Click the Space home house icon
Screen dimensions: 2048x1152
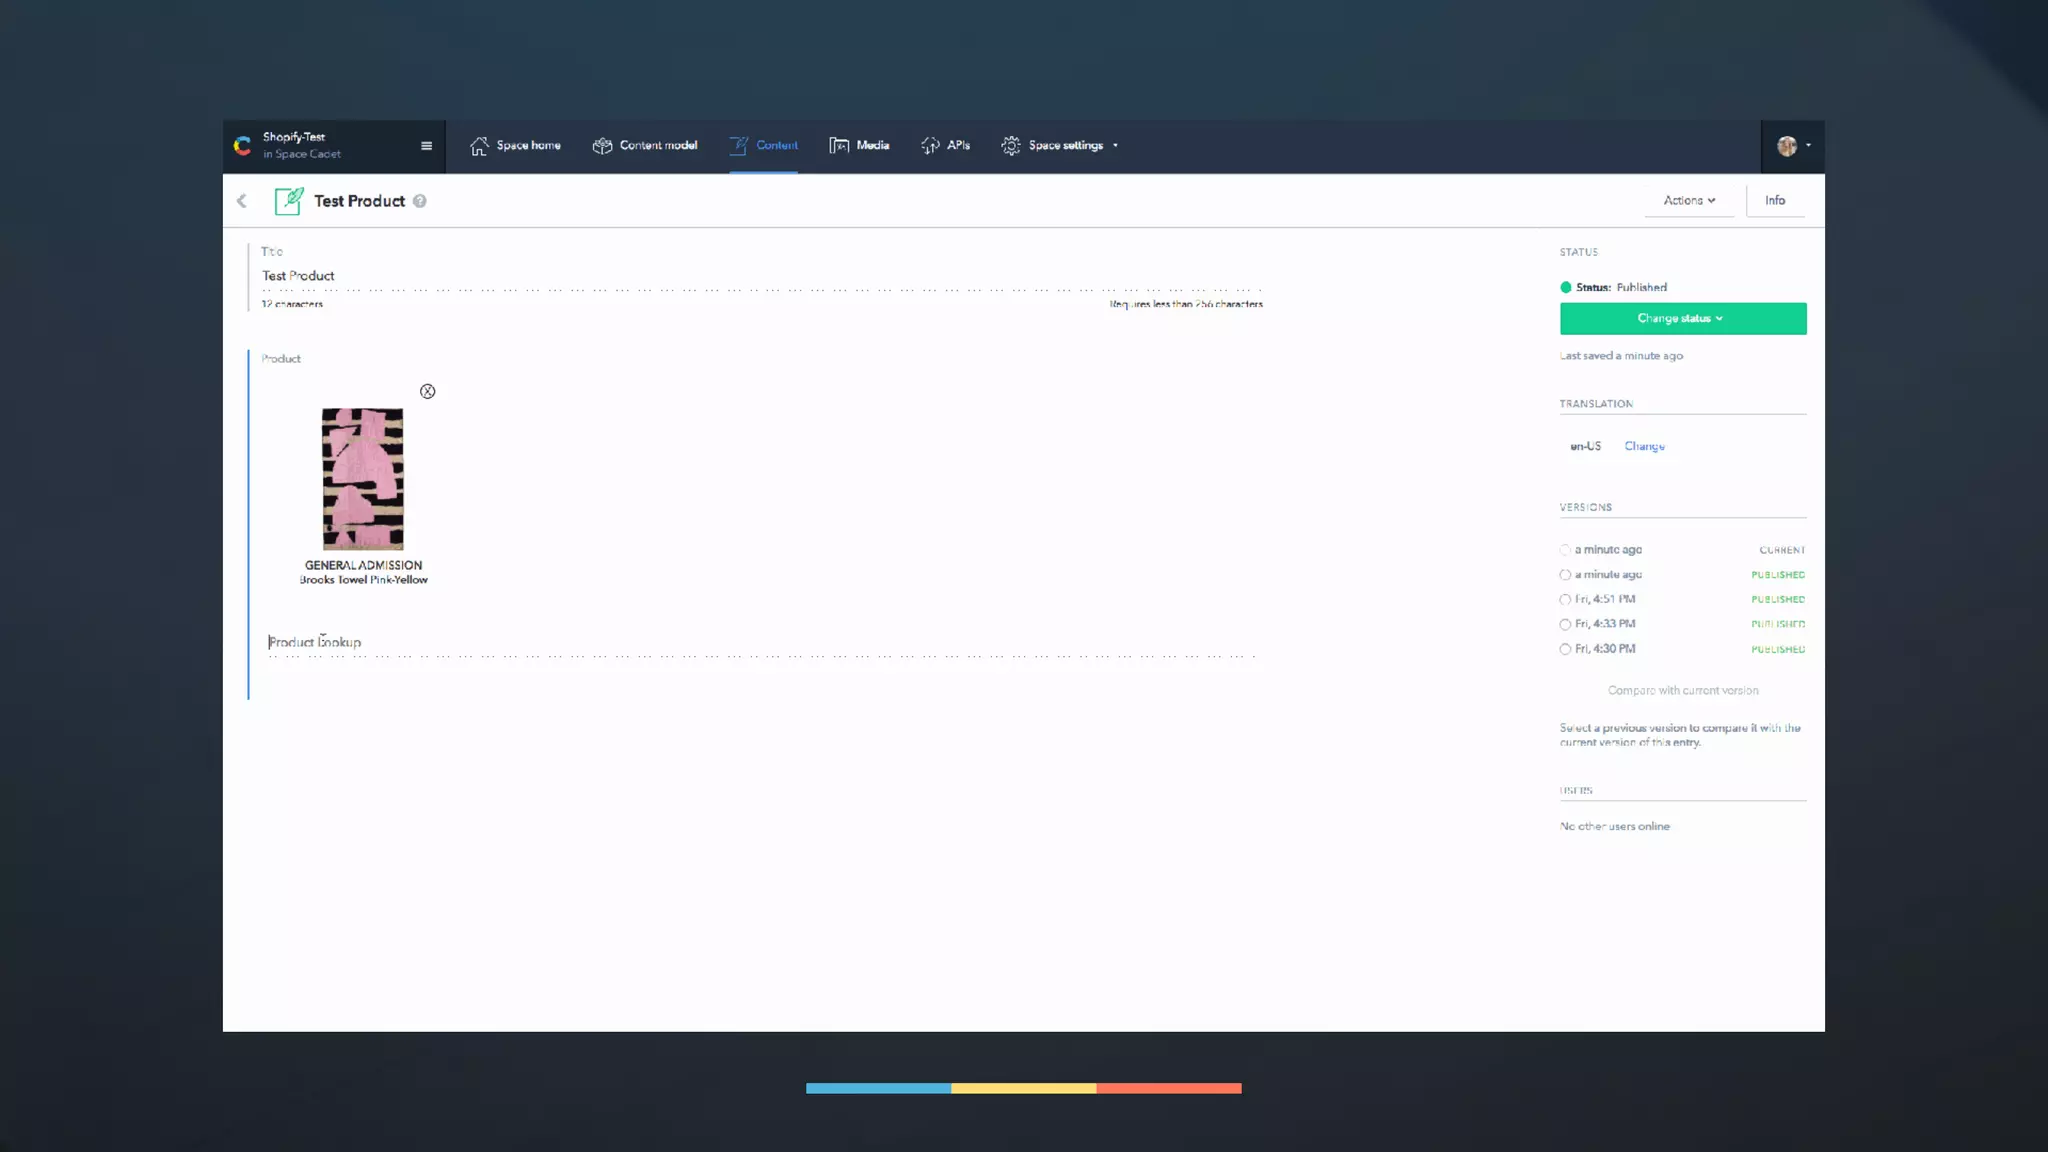click(479, 146)
